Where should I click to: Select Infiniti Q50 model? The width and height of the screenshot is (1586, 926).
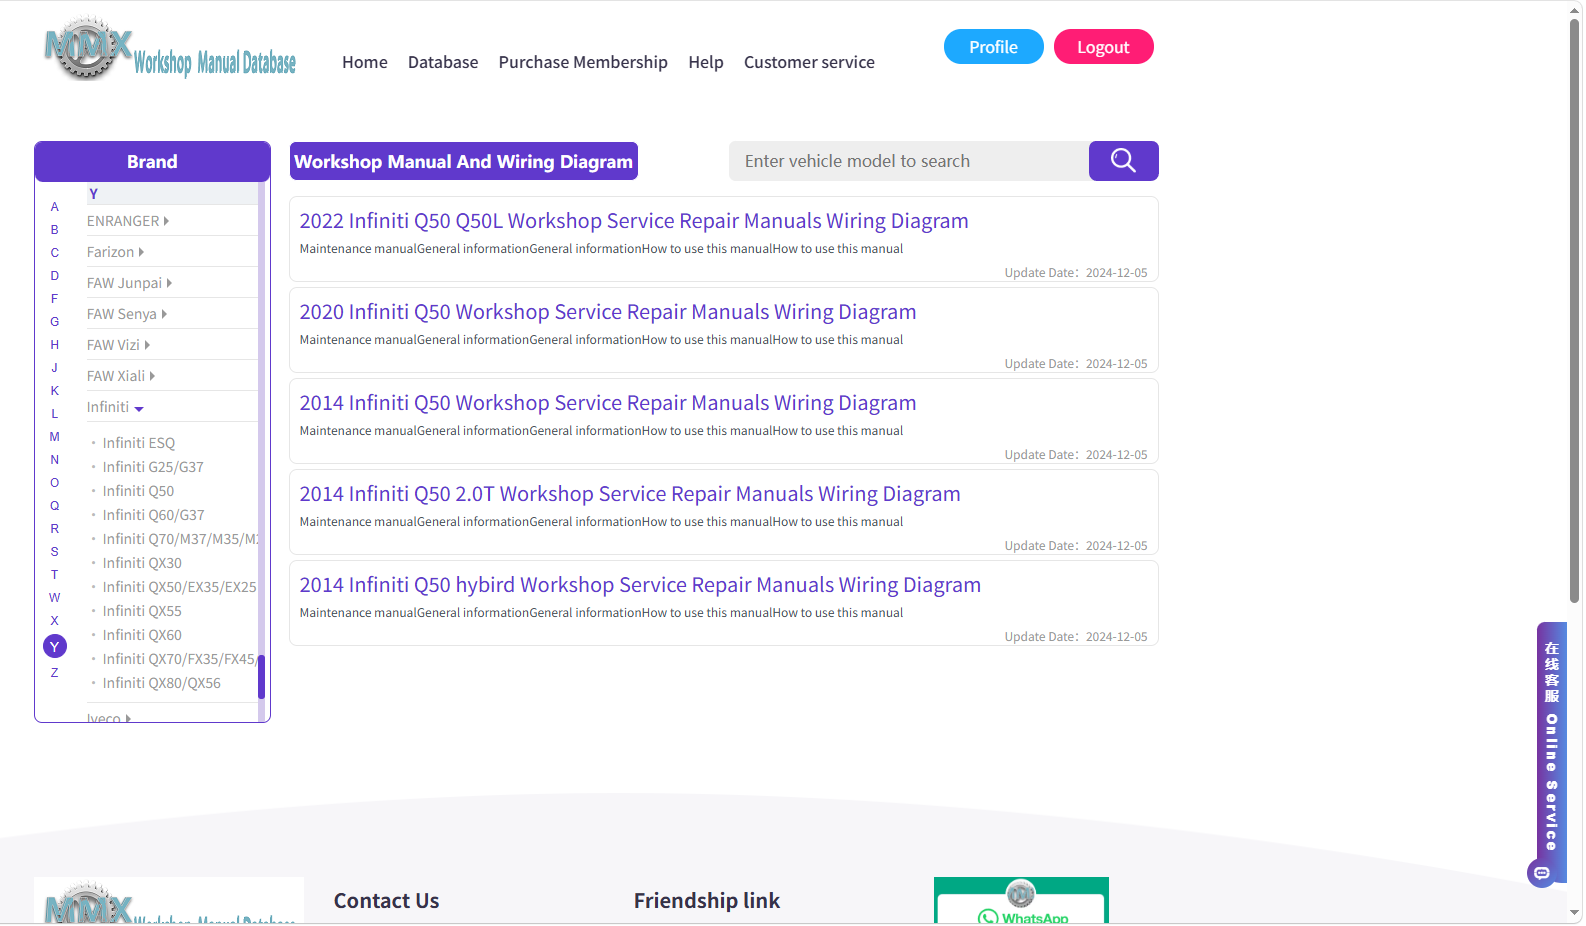click(x=138, y=491)
